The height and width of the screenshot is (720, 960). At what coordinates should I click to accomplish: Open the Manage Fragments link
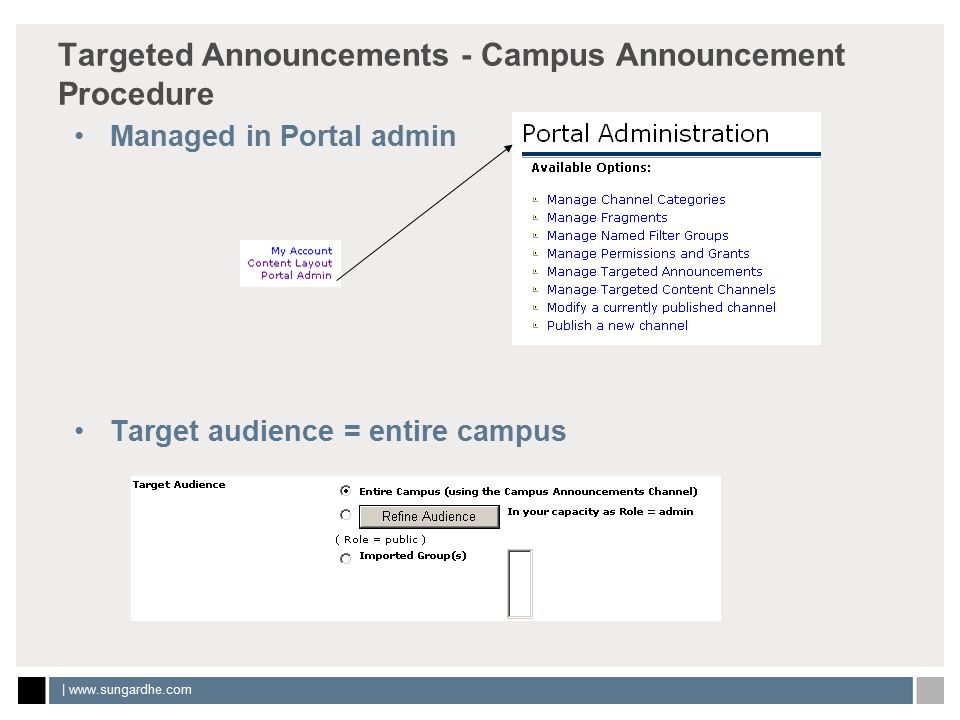(607, 217)
